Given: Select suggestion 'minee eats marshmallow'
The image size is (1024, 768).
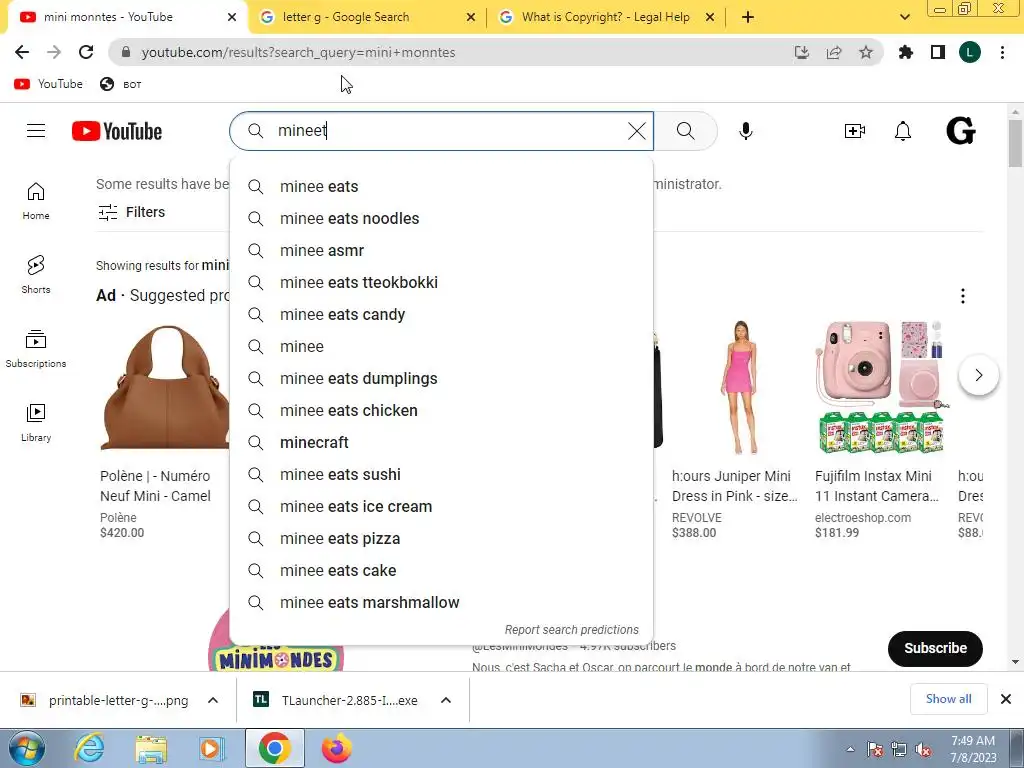Looking at the screenshot, I should [441, 603].
